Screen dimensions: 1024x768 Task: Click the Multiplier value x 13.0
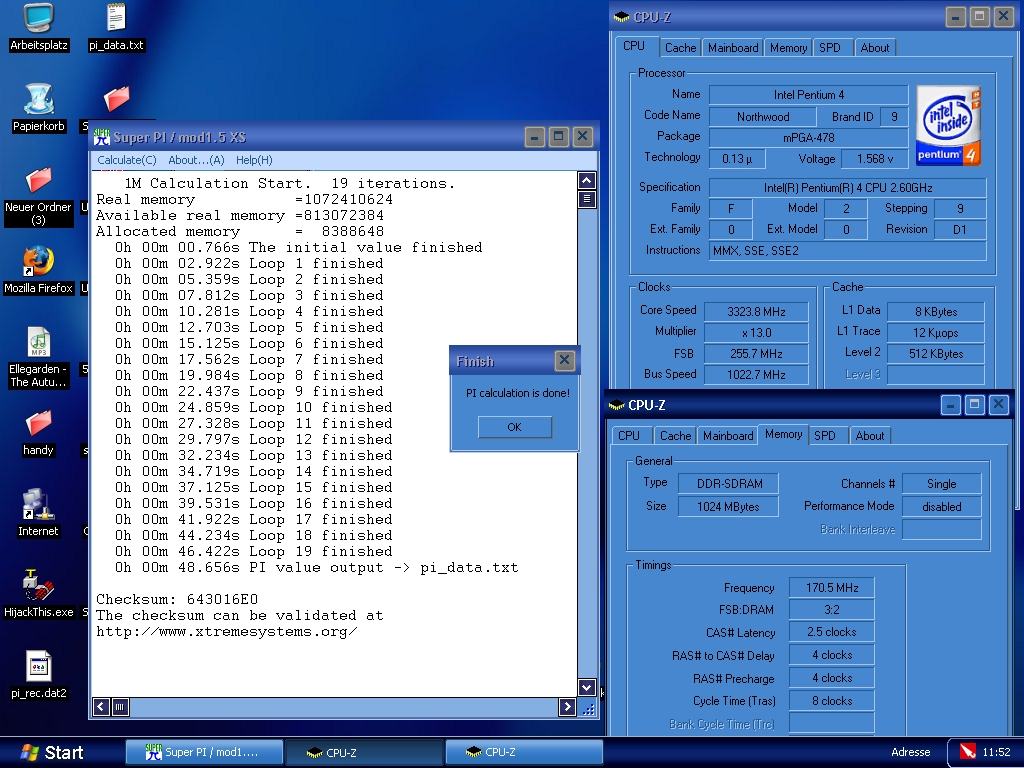point(756,332)
